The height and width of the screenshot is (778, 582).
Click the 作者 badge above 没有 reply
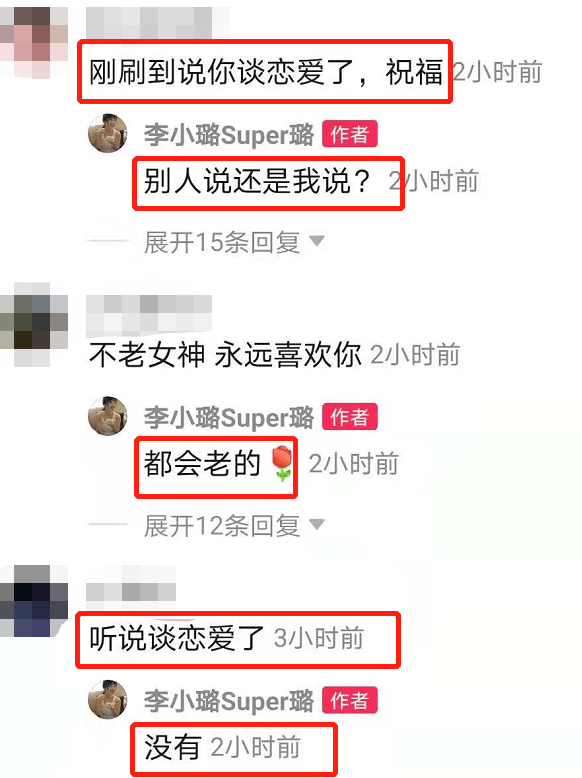click(x=350, y=700)
